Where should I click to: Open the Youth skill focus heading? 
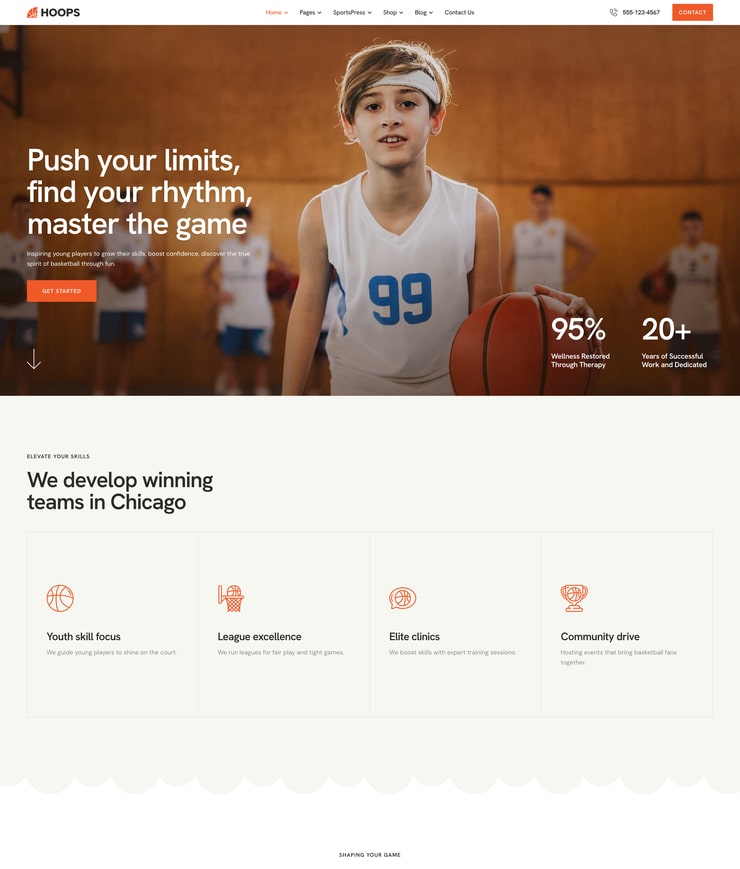pyautogui.click(x=84, y=637)
